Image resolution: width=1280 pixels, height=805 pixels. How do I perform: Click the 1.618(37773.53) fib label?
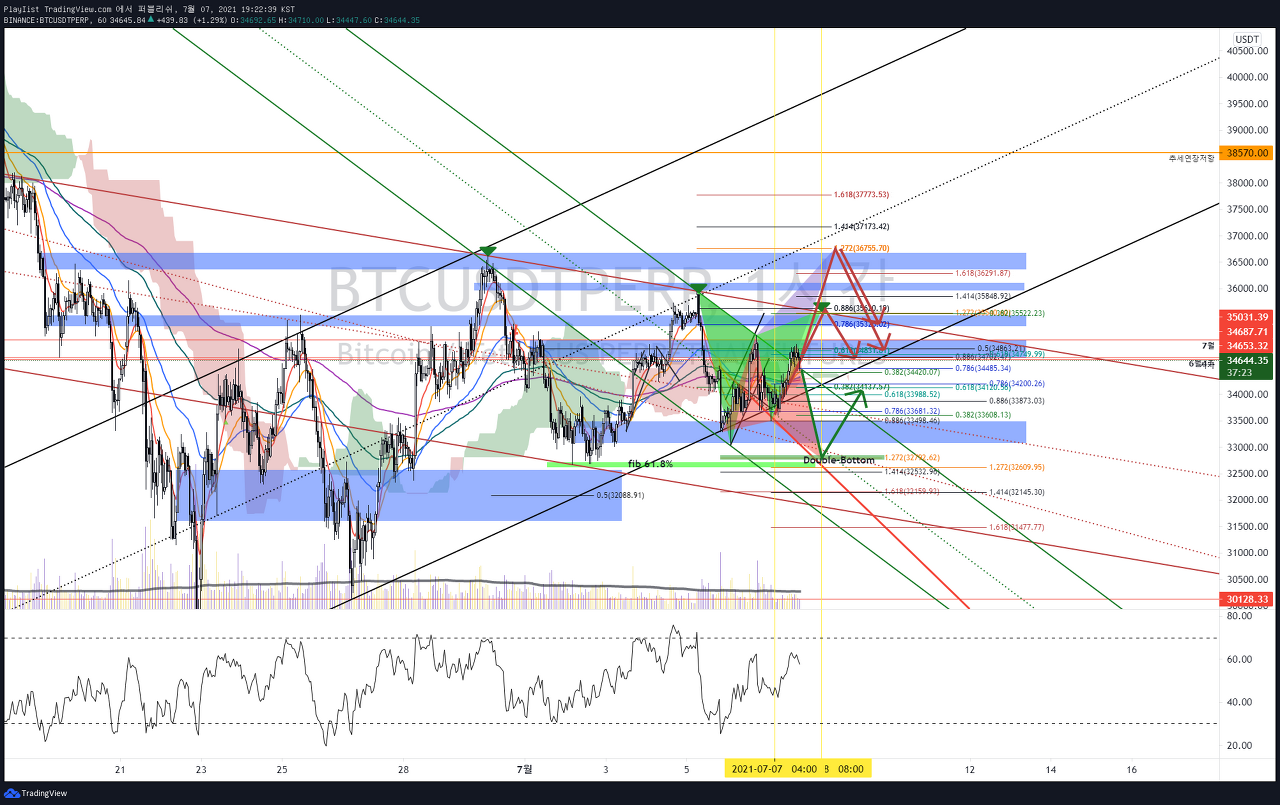861,195
